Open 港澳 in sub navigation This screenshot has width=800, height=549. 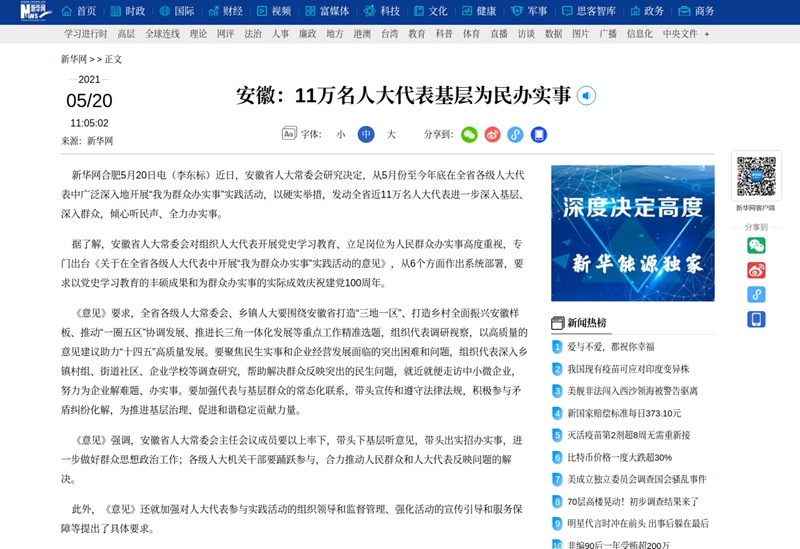click(362, 34)
